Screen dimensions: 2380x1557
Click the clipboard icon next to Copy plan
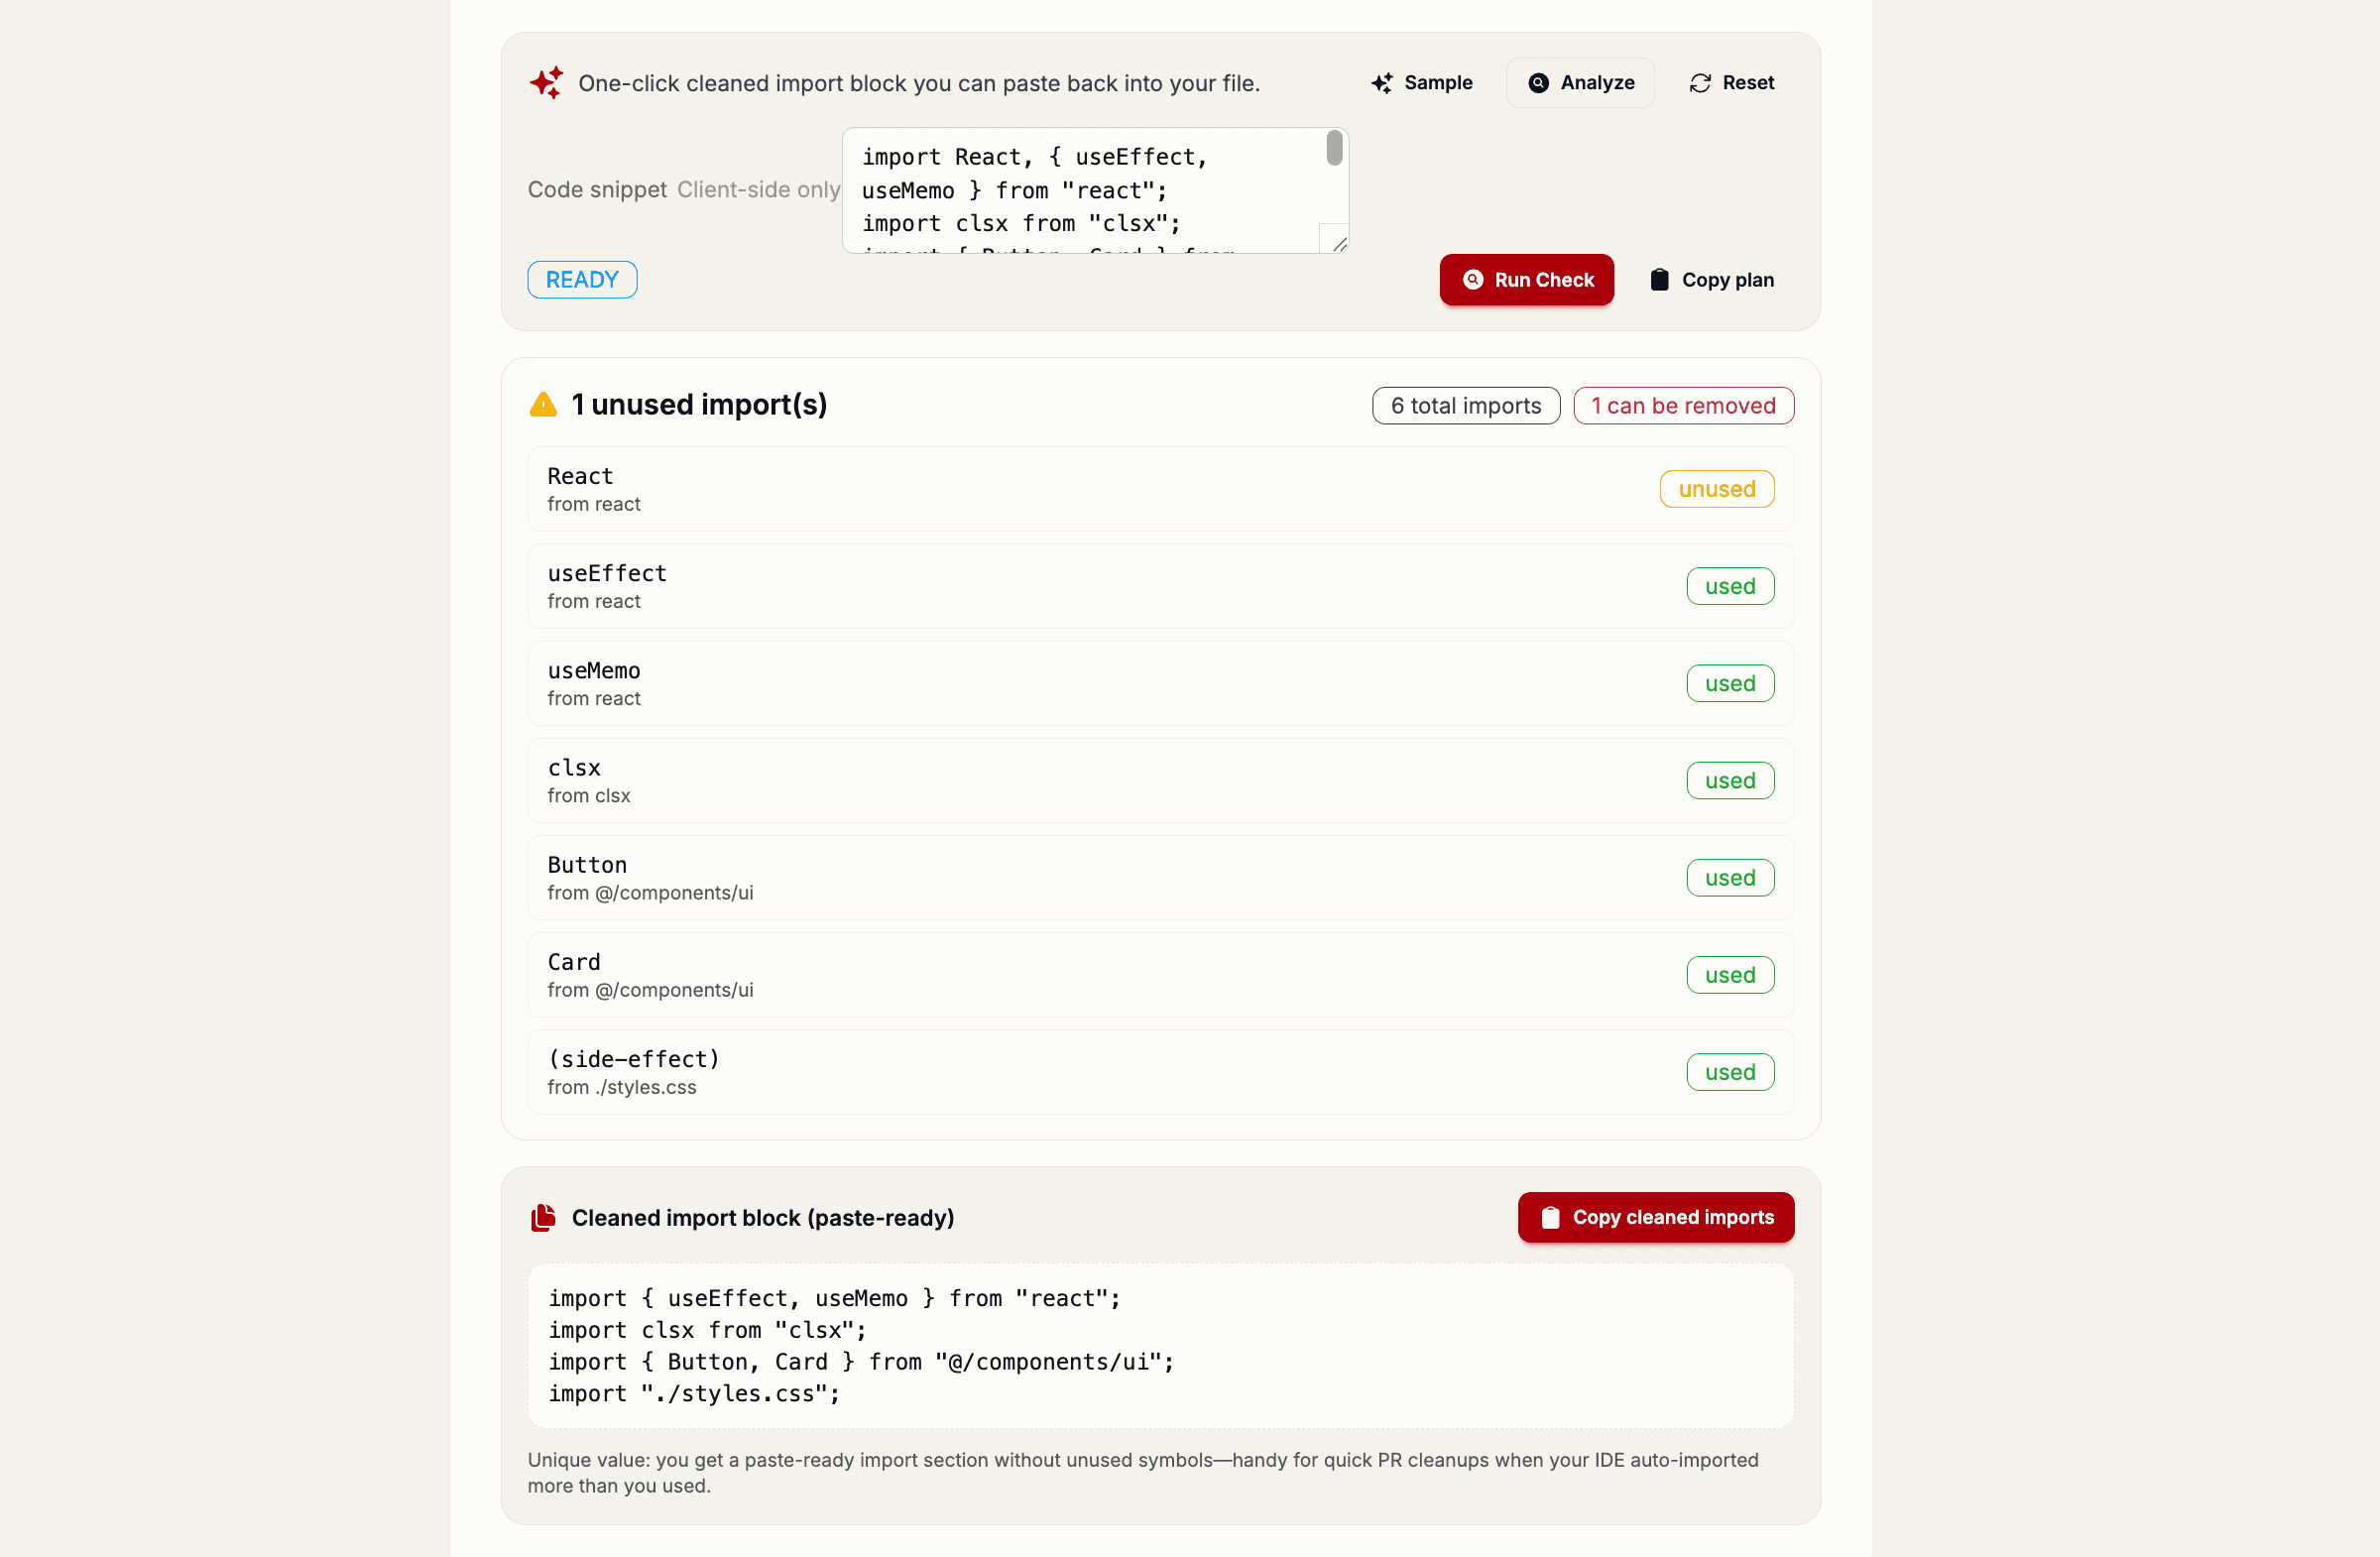coord(1659,280)
